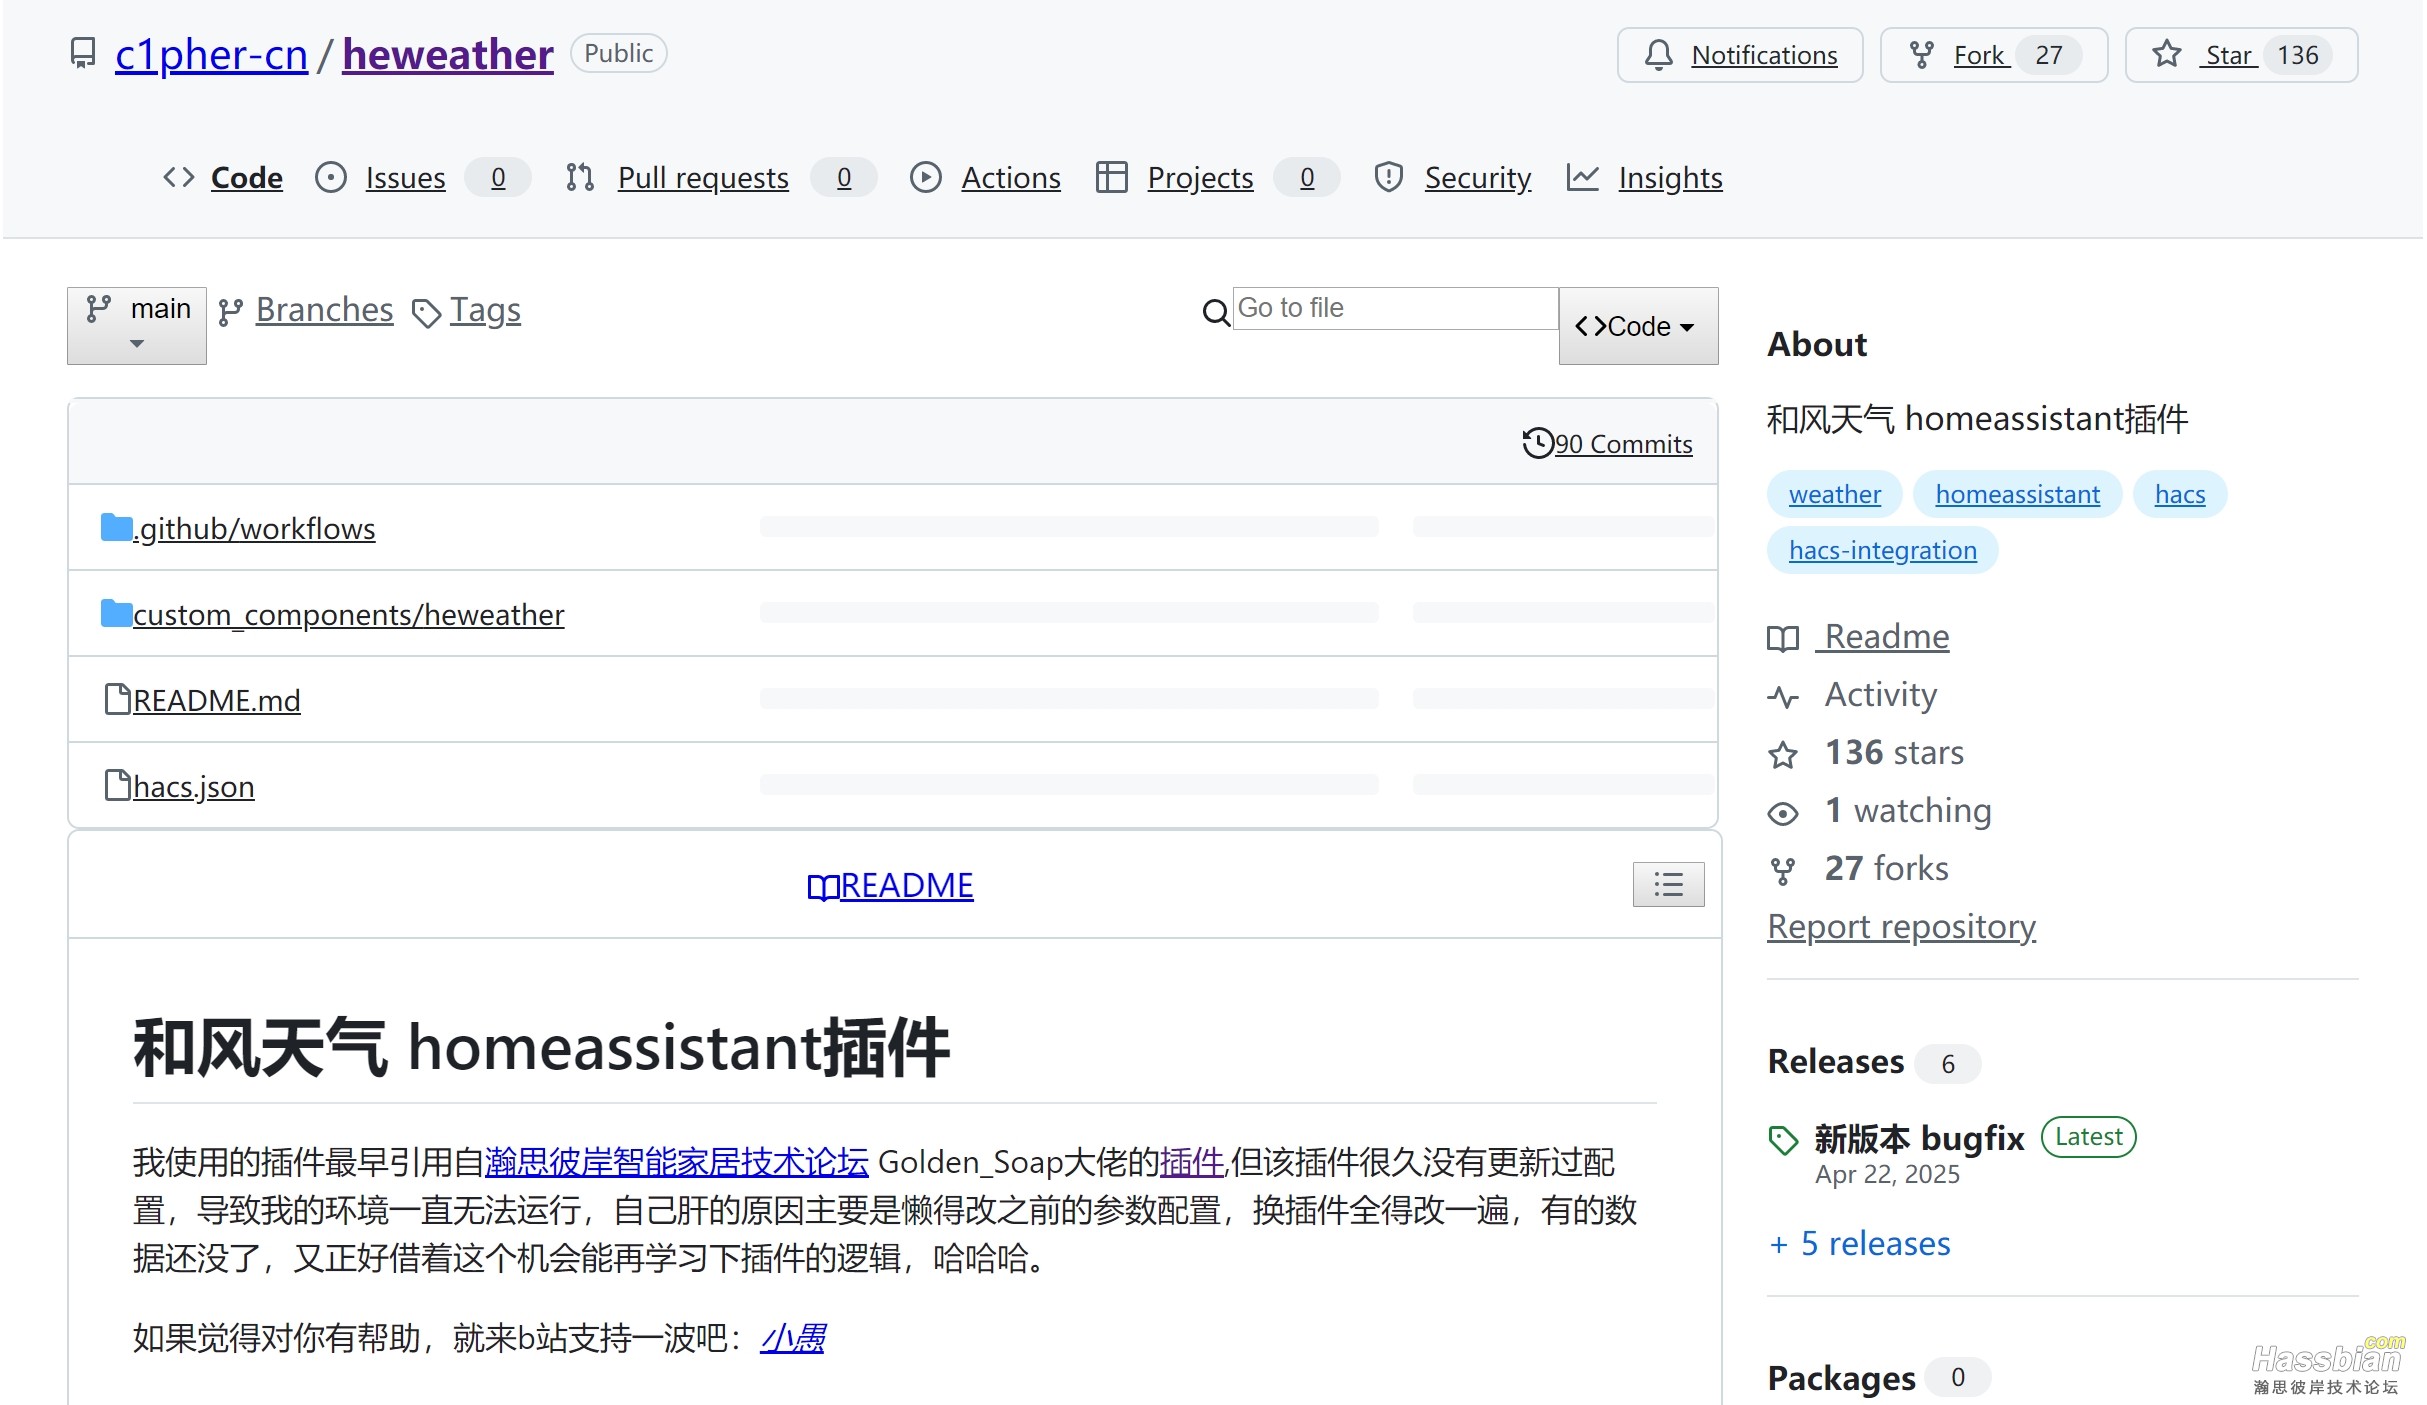
Task: Open the Security tab
Action: click(x=1478, y=177)
